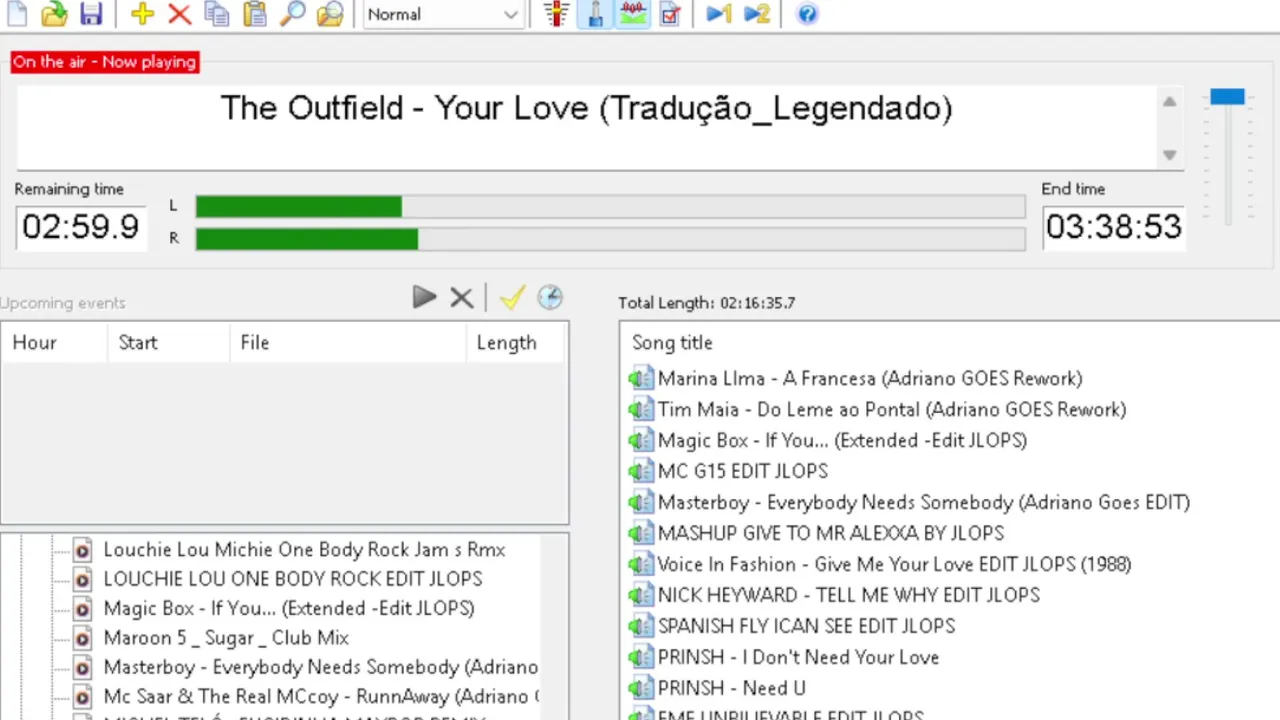Open help with the blue question mark icon
This screenshot has height=720, width=1280.
[807, 14]
